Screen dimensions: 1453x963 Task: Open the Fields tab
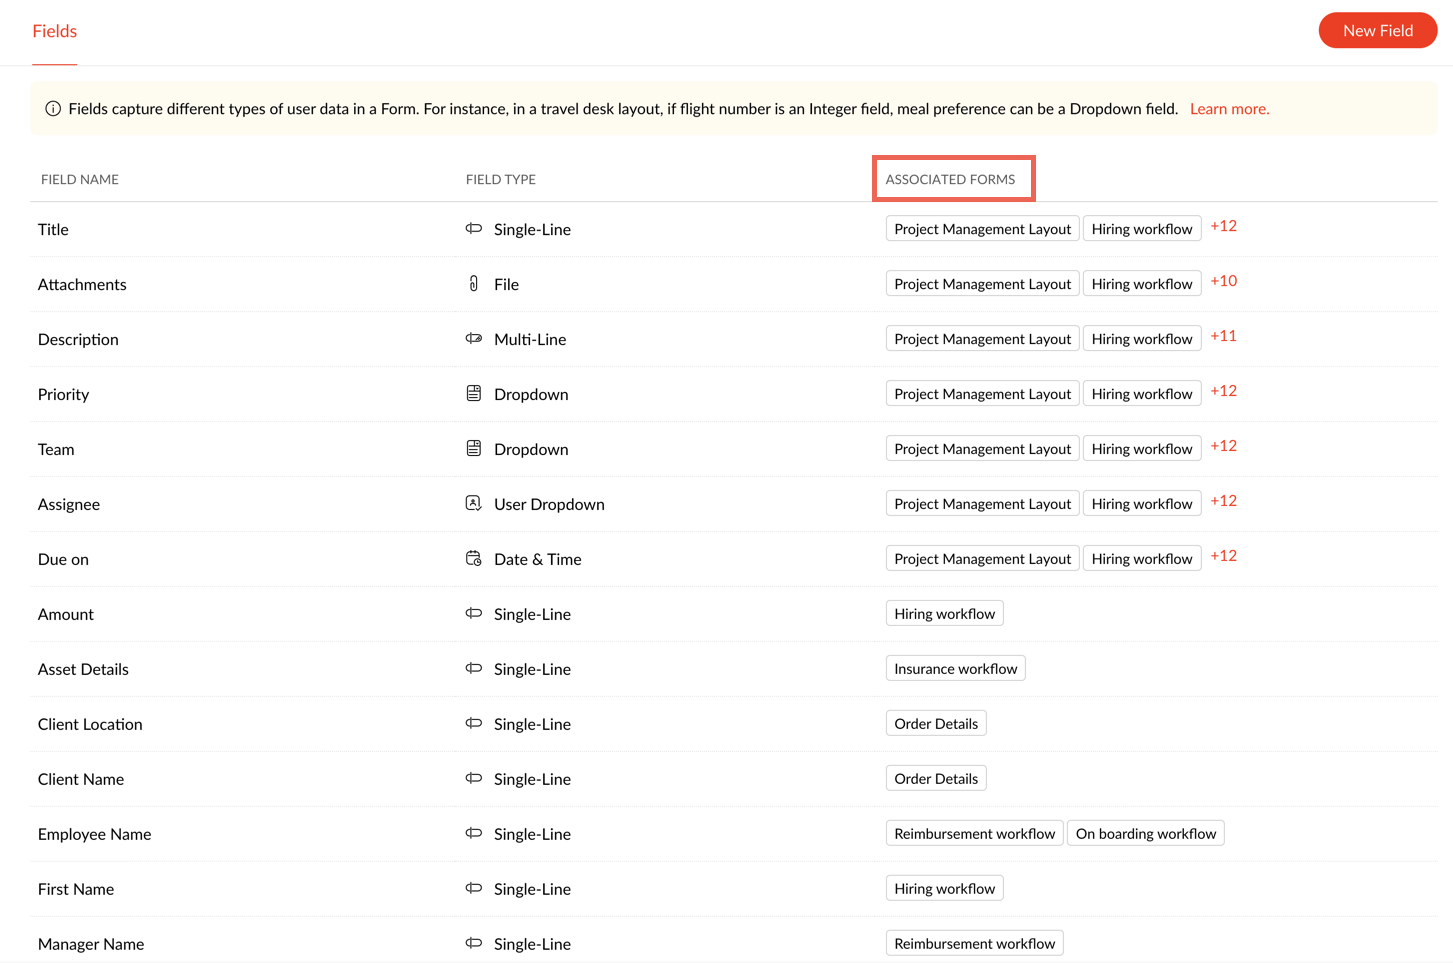tap(55, 31)
